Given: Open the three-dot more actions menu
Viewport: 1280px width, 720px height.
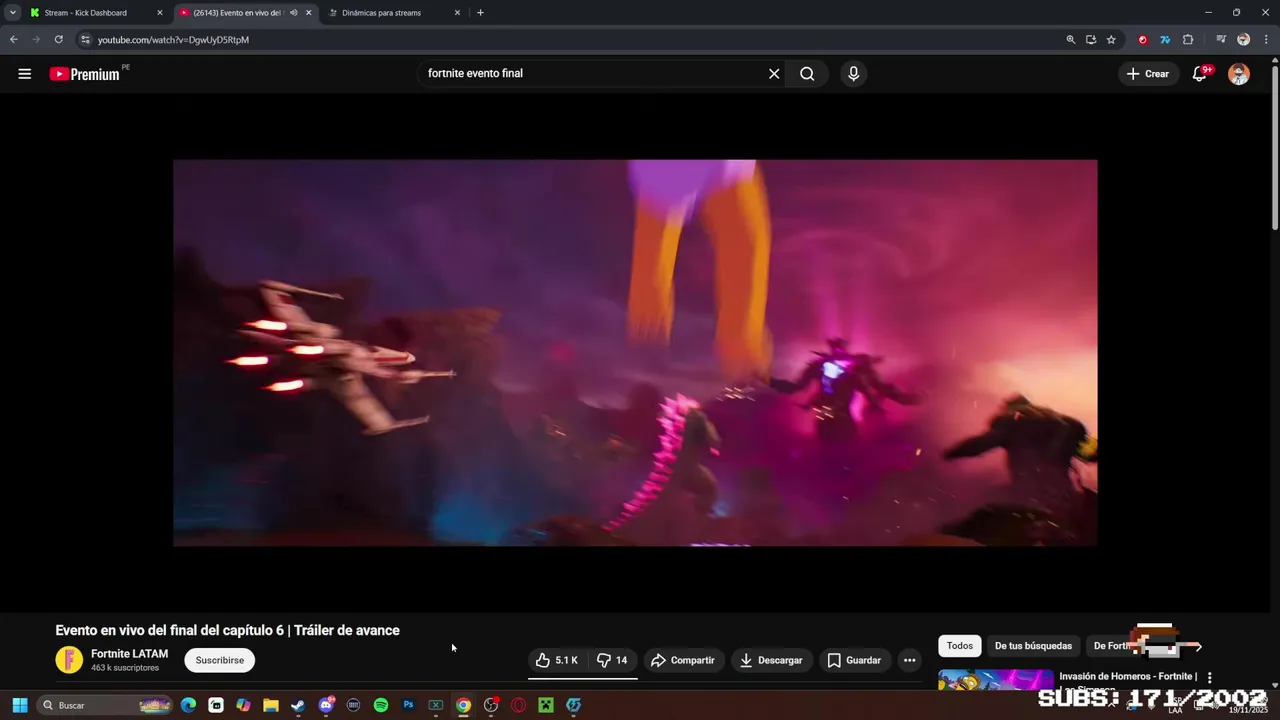Looking at the screenshot, I should (x=909, y=660).
